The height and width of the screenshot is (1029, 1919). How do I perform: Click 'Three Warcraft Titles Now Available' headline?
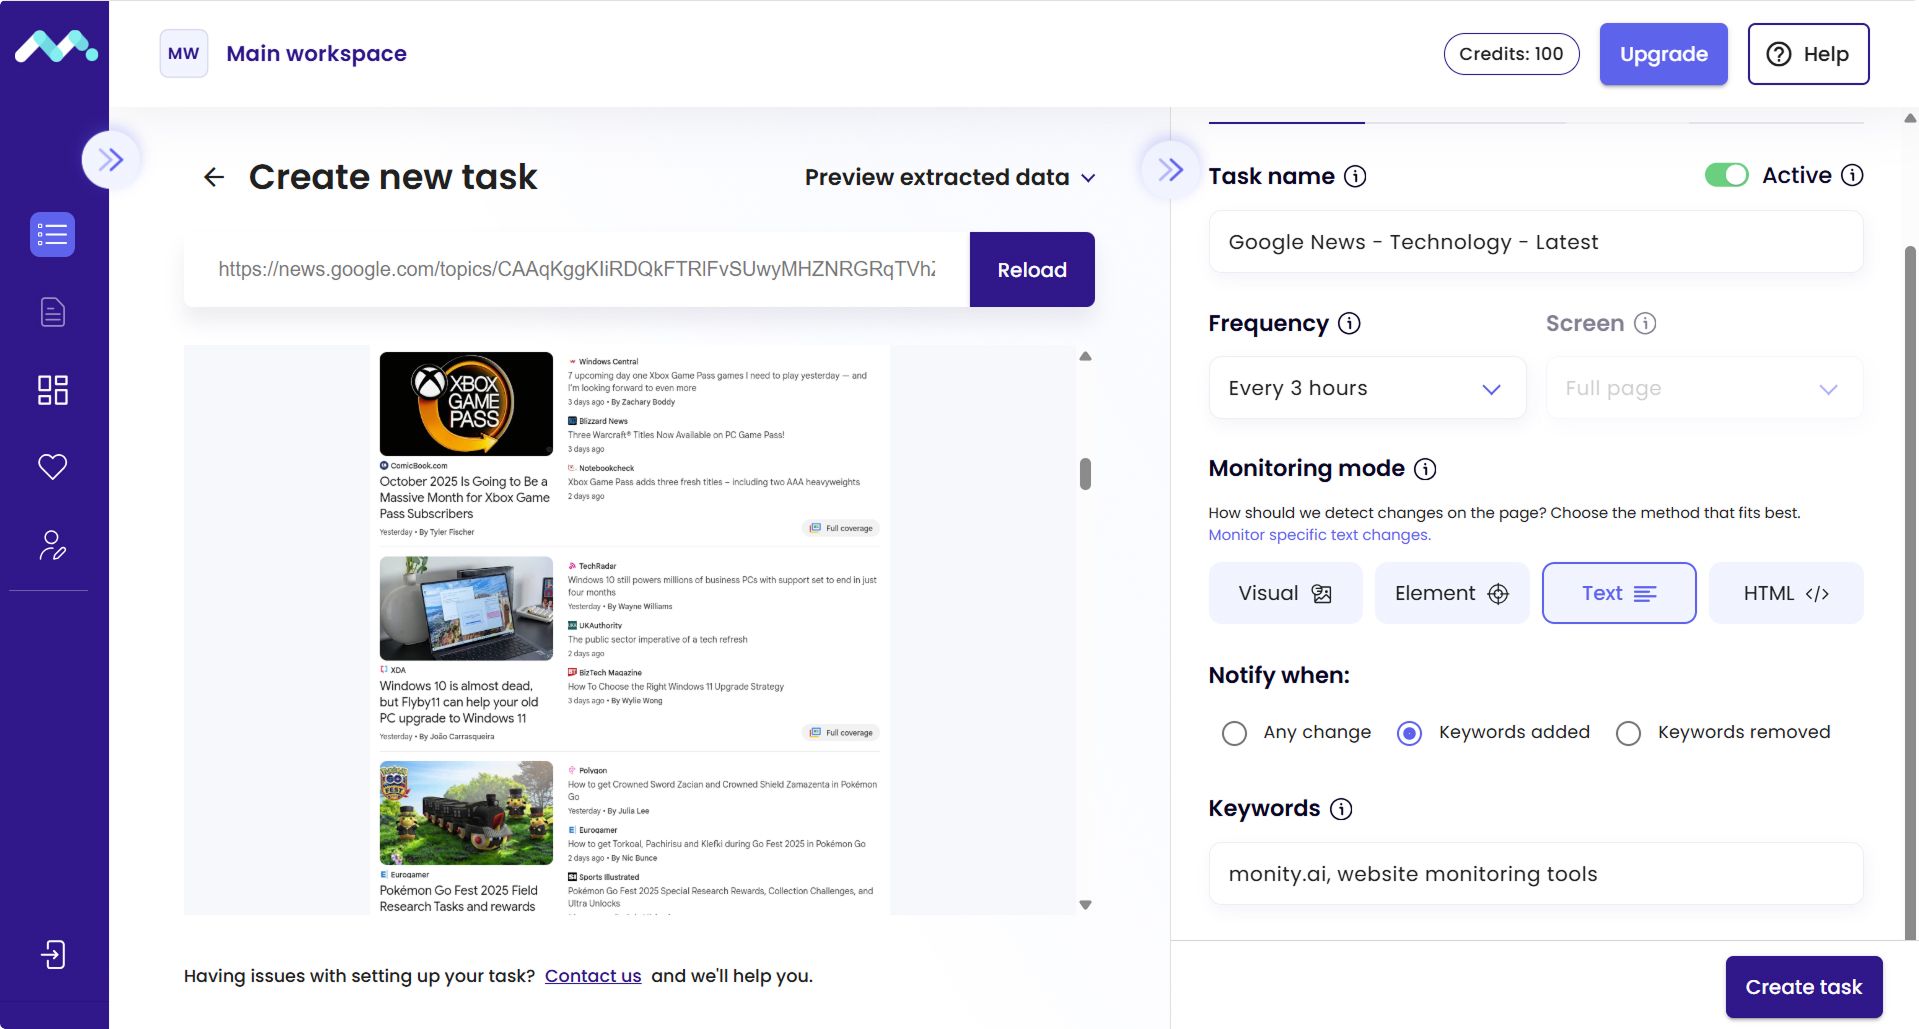coord(676,435)
